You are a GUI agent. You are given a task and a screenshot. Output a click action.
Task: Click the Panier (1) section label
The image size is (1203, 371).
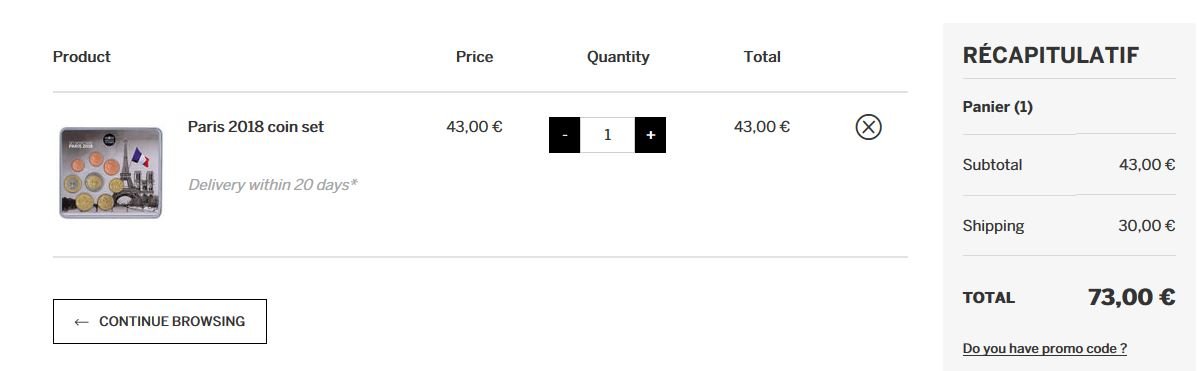[x=997, y=107]
